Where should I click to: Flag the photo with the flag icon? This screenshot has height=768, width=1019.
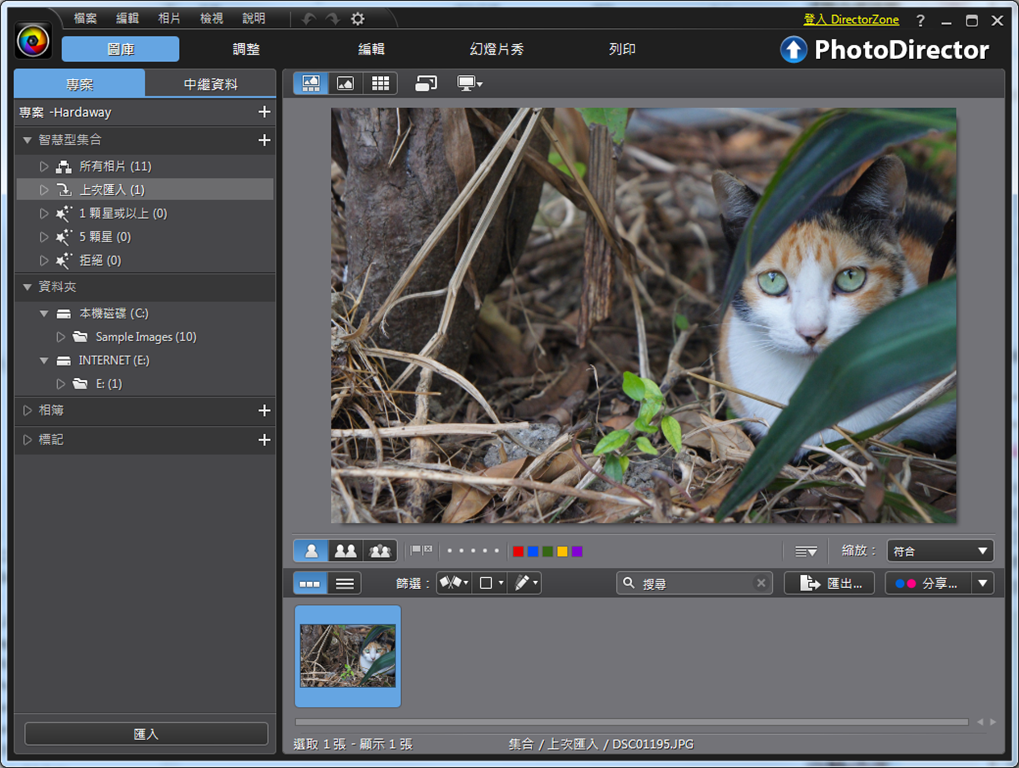pos(416,551)
